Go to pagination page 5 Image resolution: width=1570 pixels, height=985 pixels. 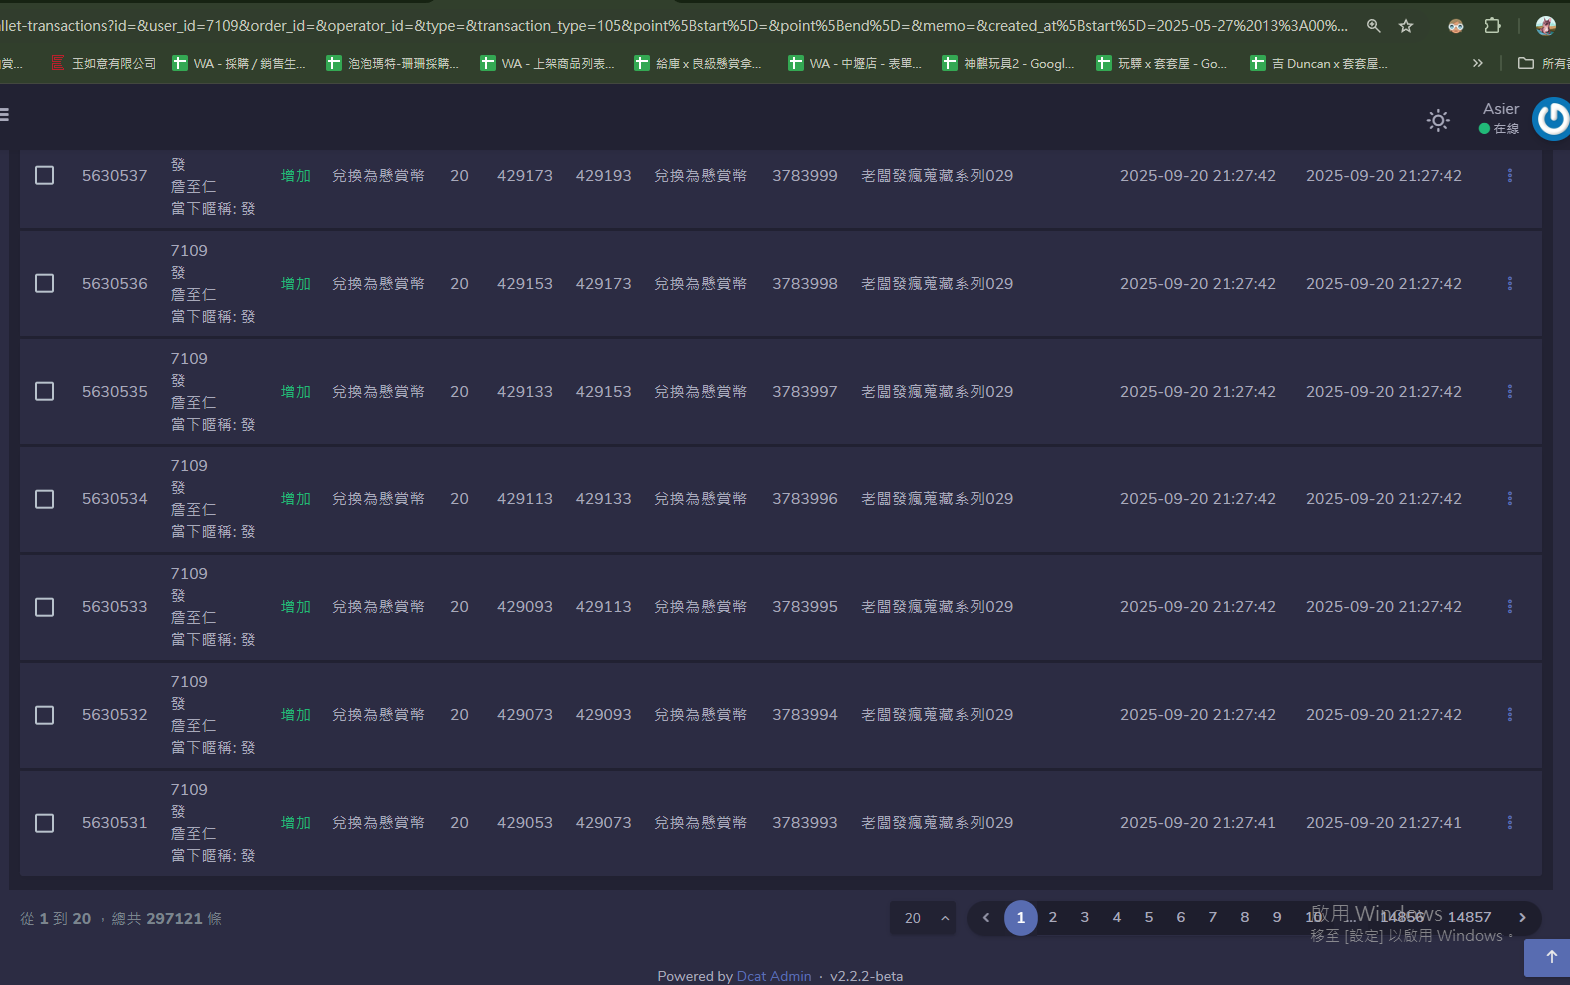point(1148,917)
